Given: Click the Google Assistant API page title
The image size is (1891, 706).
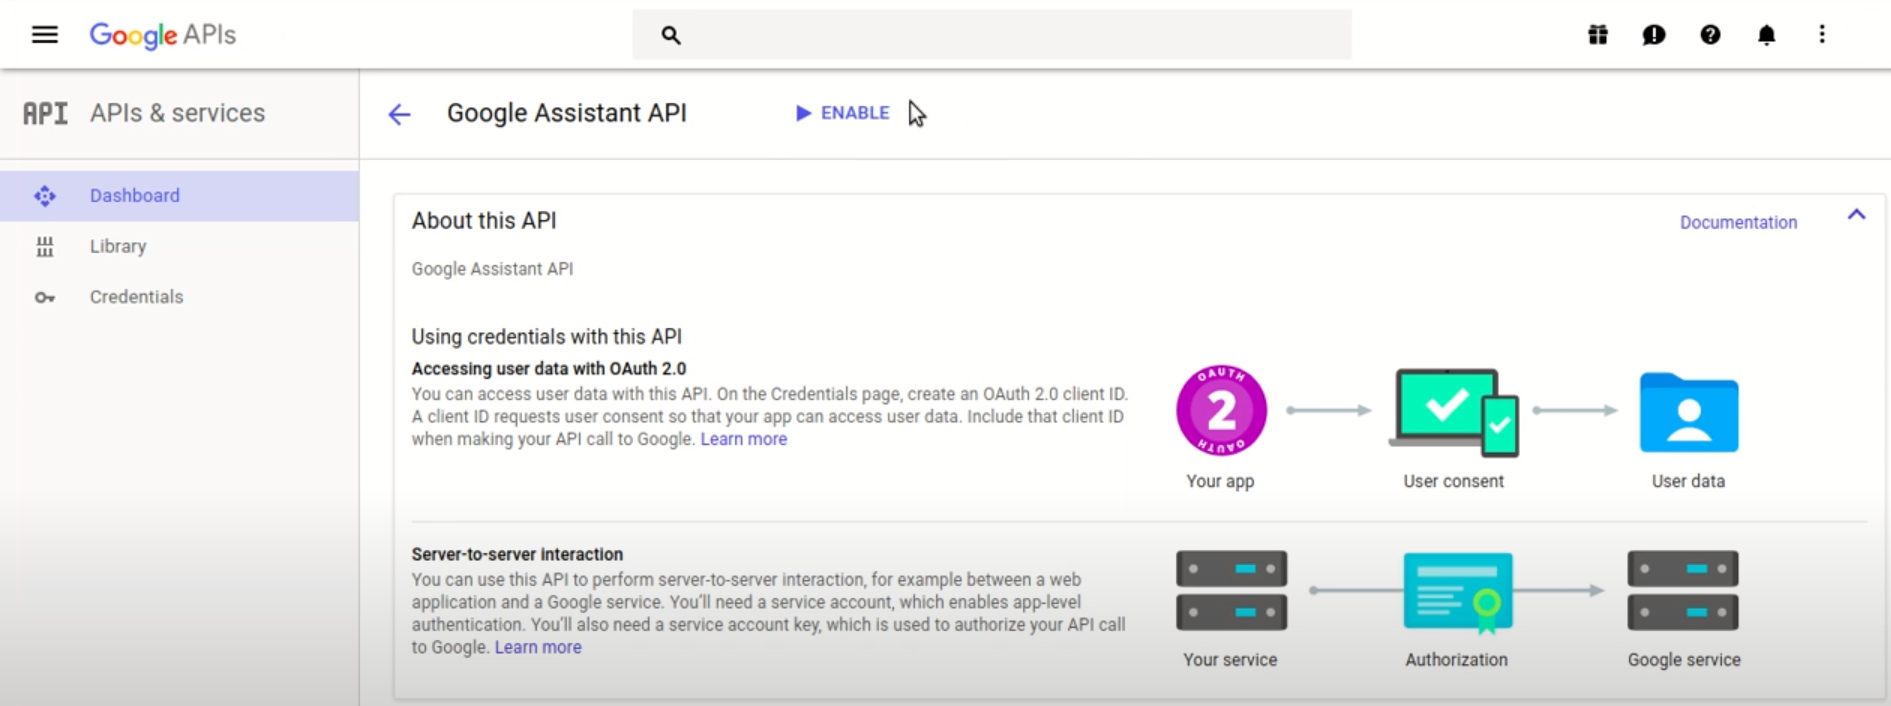Looking at the screenshot, I should (567, 113).
